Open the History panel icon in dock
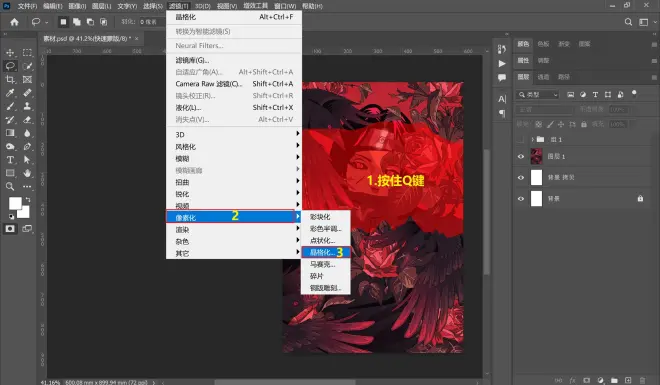Image resolution: width=660 pixels, height=385 pixels. tap(502, 49)
